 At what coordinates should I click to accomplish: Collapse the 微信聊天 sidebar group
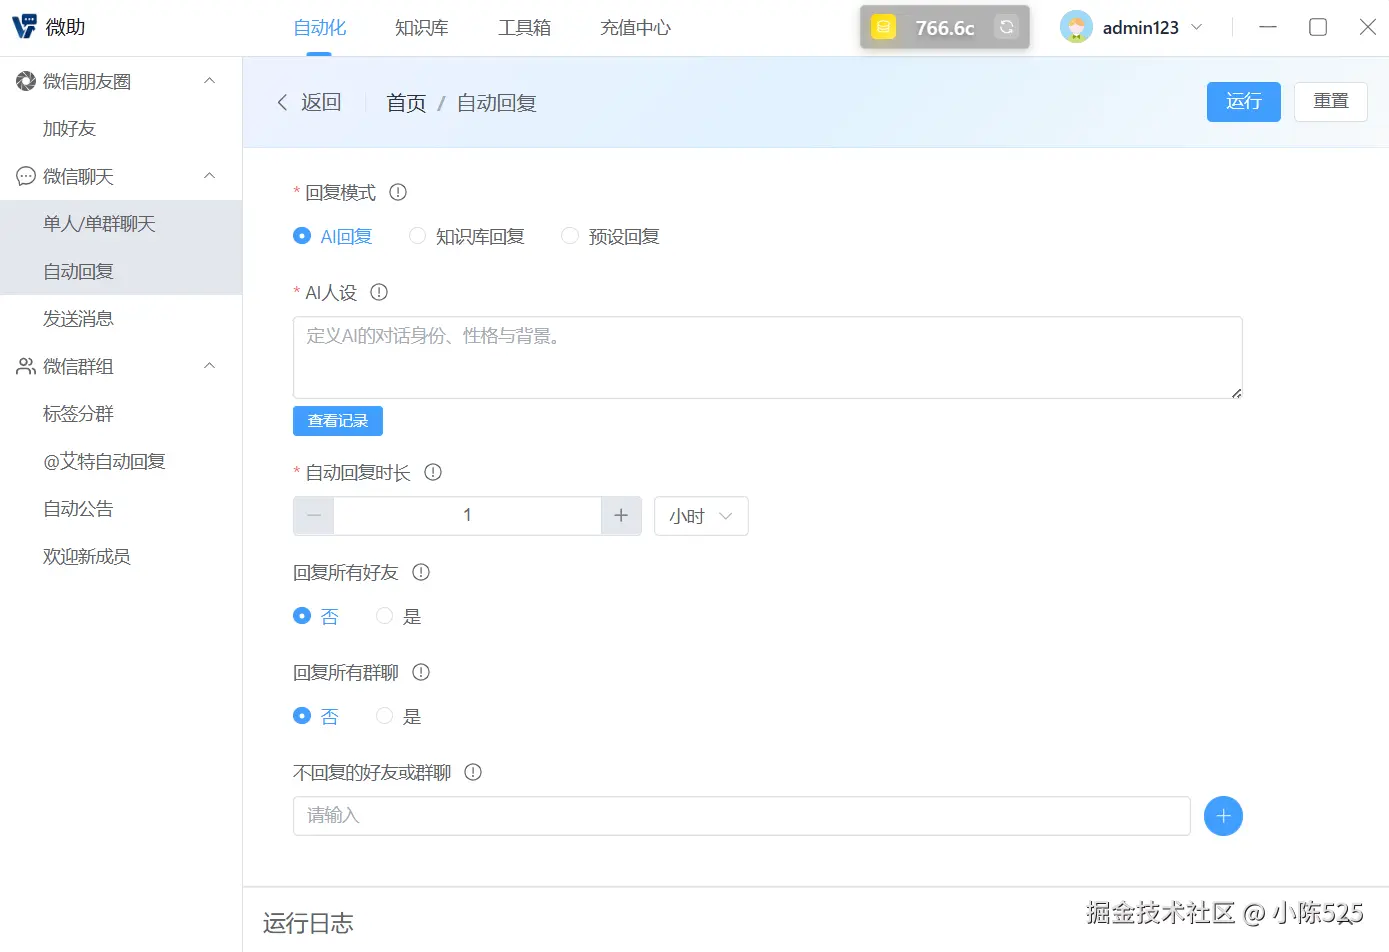coord(210,176)
